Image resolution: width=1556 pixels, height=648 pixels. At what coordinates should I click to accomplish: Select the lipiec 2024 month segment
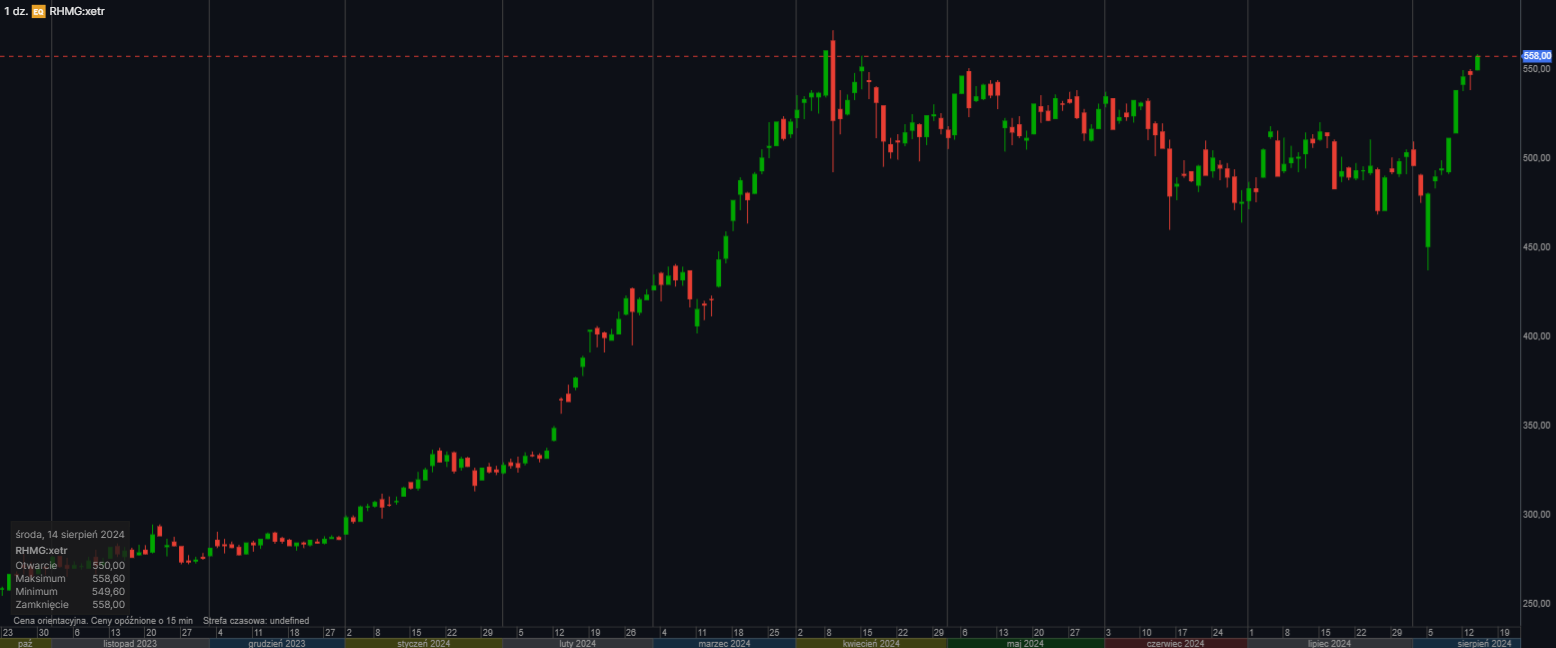pos(1329,643)
